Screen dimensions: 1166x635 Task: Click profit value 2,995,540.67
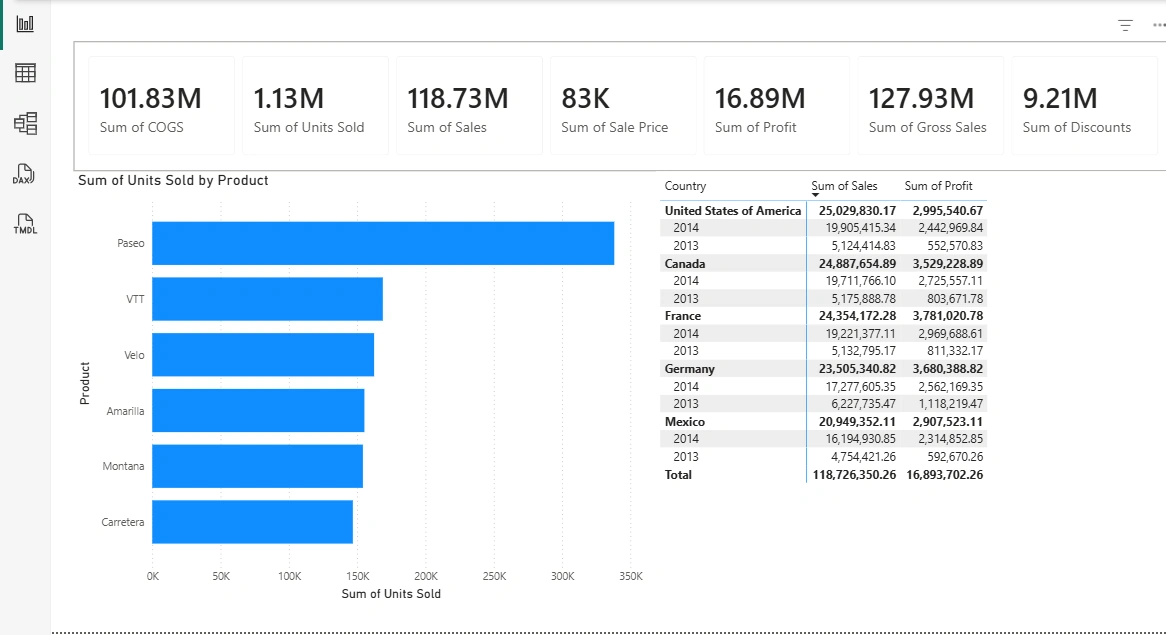coord(948,210)
